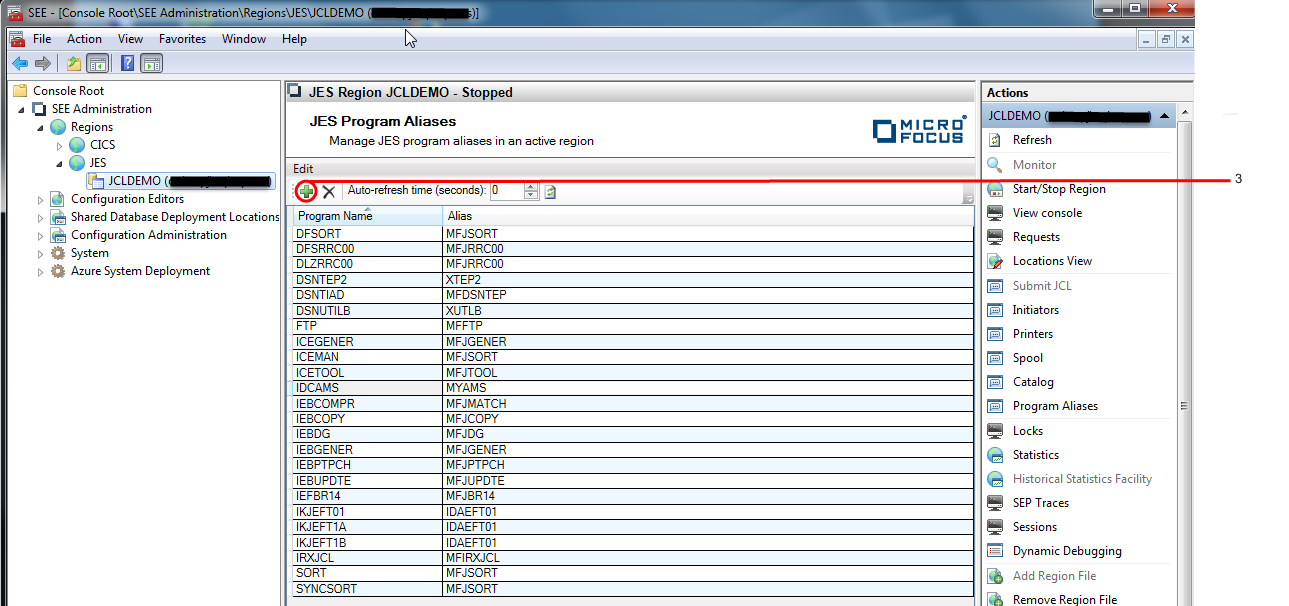This screenshot has height=606, width=1289.
Task: Expand the CICS regions node
Action: pyautogui.click(x=60, y=145)
